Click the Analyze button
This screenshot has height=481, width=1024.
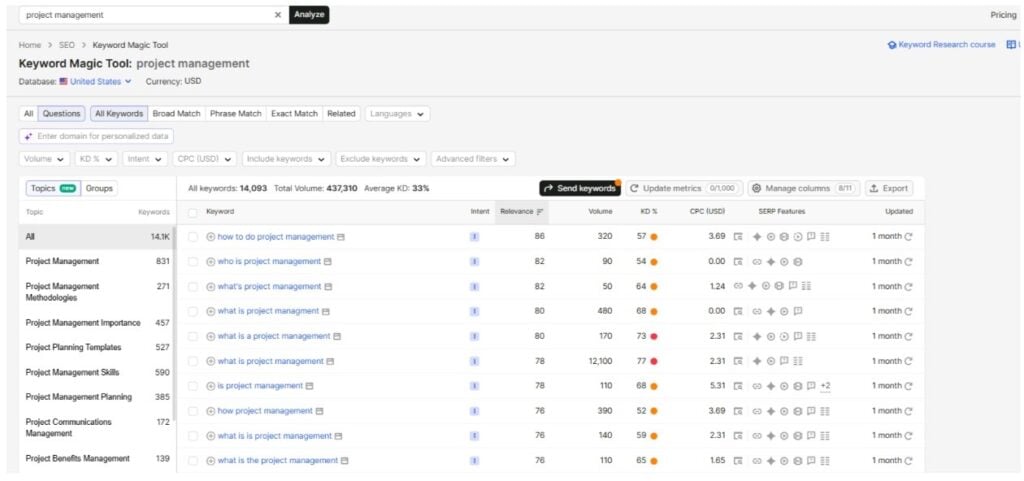(309, 14)
